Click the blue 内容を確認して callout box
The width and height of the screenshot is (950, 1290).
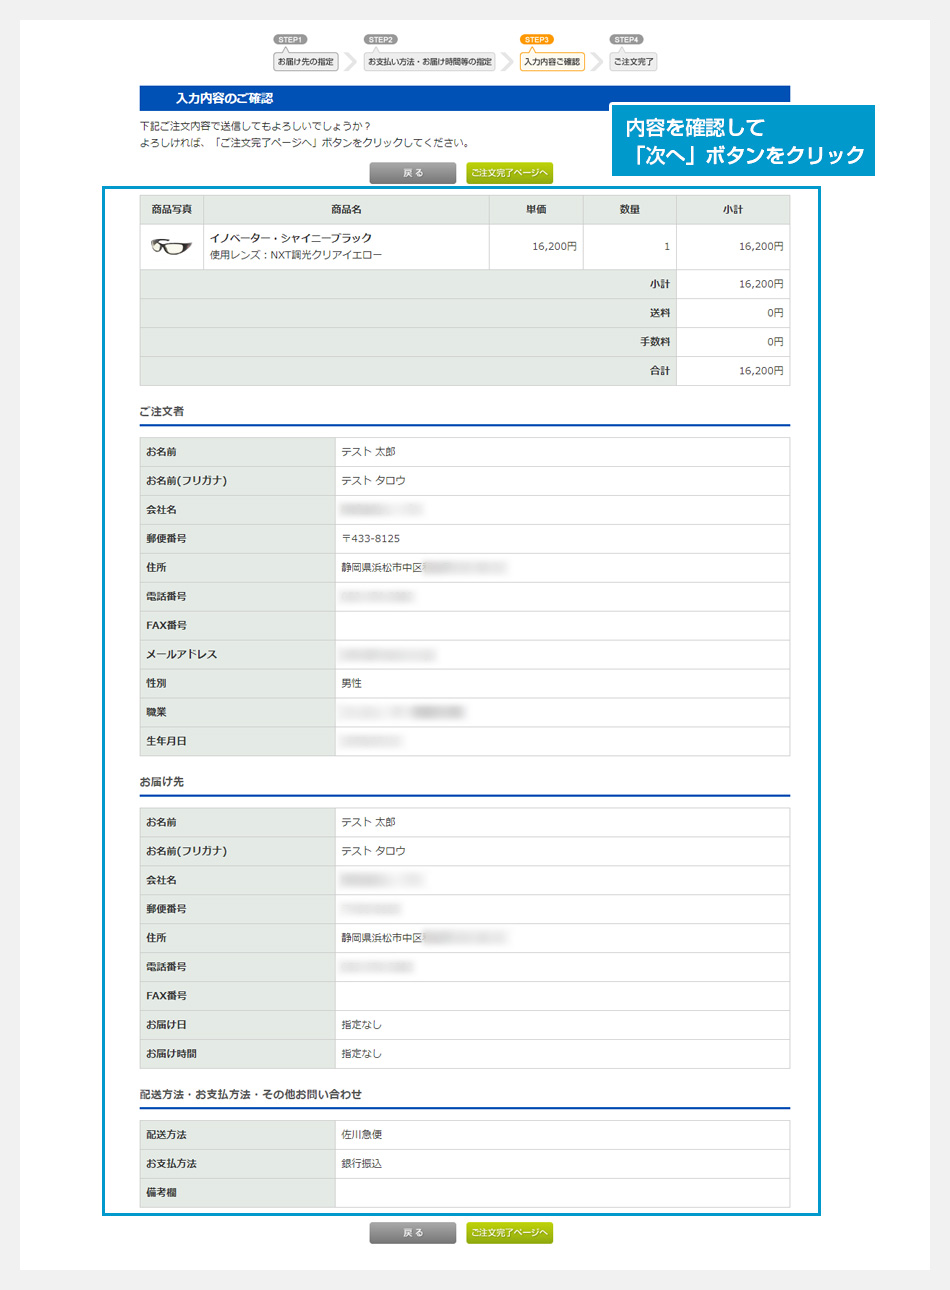[743, 141]
